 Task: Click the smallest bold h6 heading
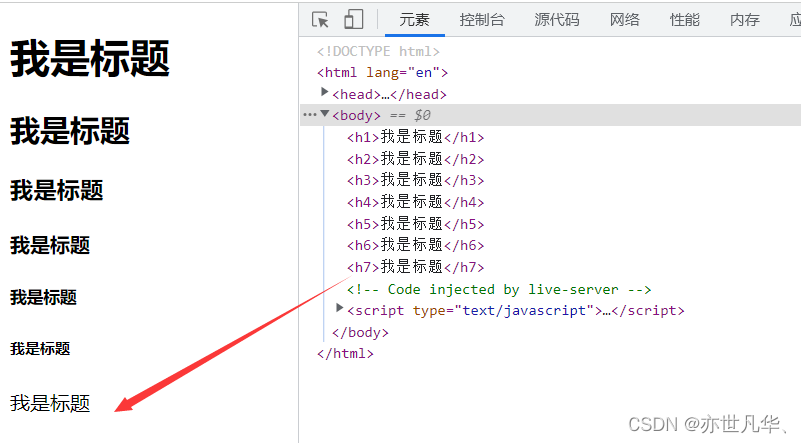tap(40, 349)
